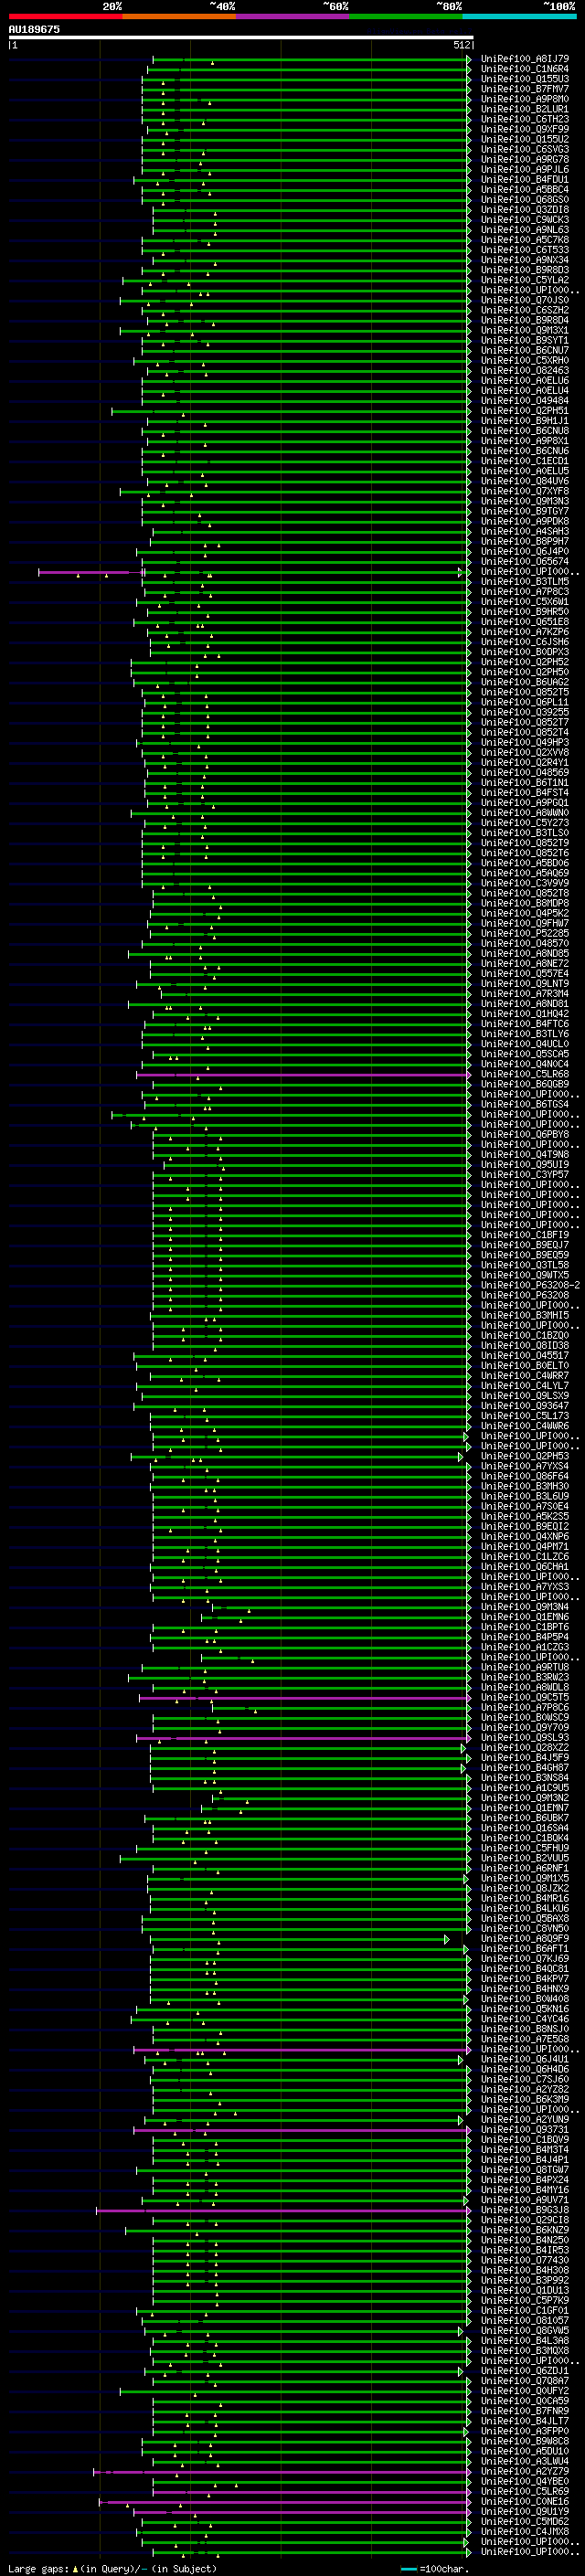Click the red 20% identity legend segment
The height and width of the screenshot is (2576, 585).
65,16
